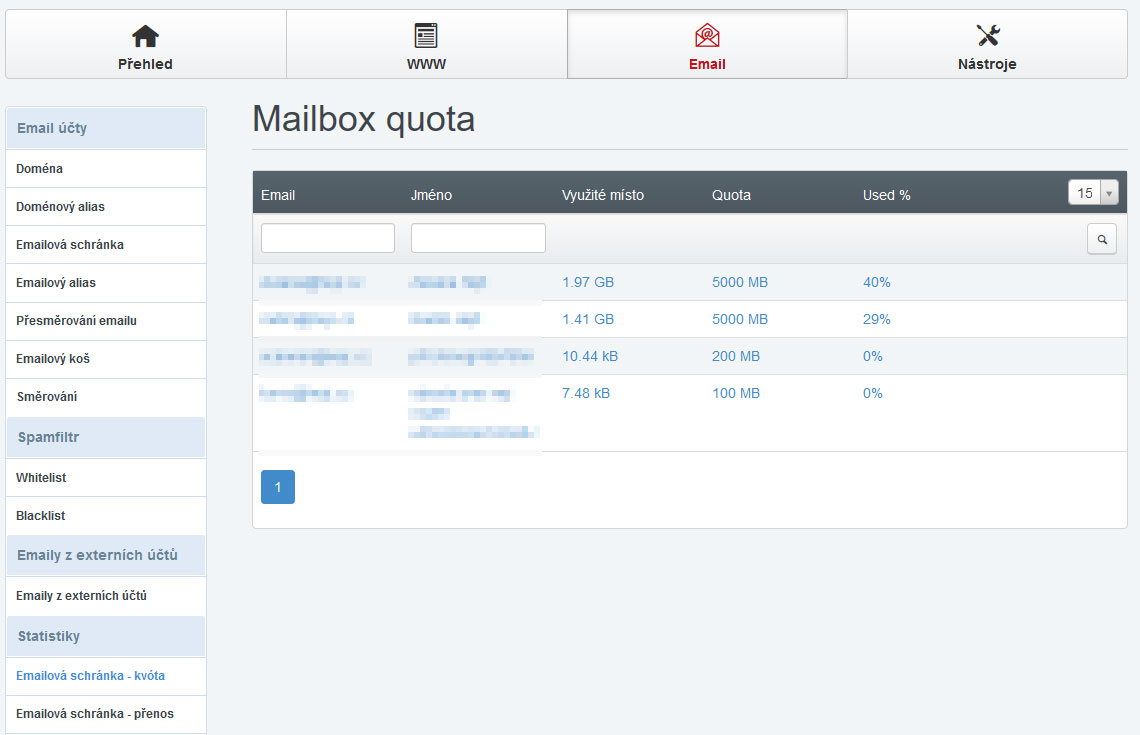1140x735 pixels.
Task: Open the Nástroje tools icon
Action: (x=988, y=36)
